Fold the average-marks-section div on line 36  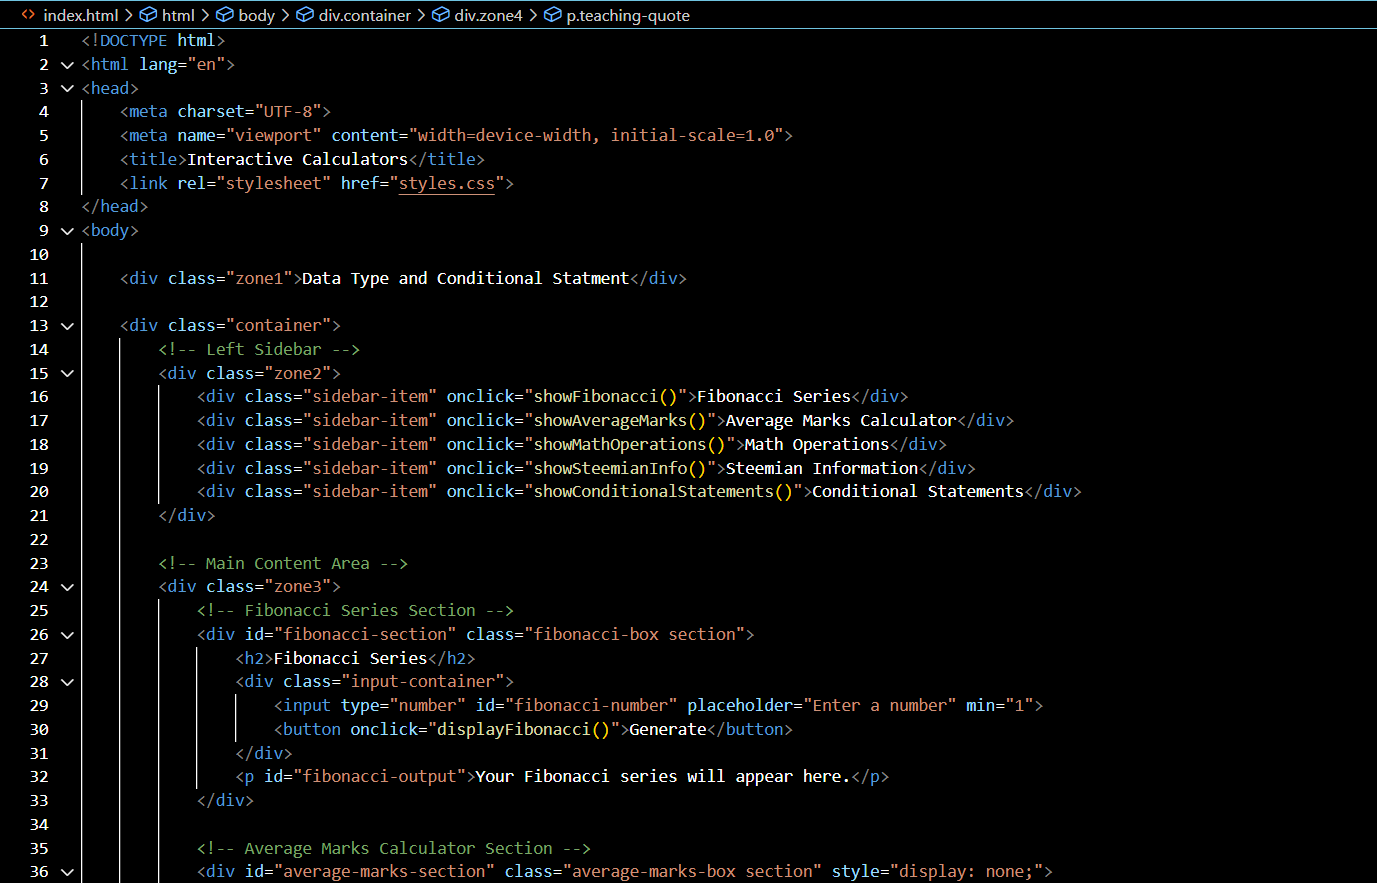pos(67,872)
